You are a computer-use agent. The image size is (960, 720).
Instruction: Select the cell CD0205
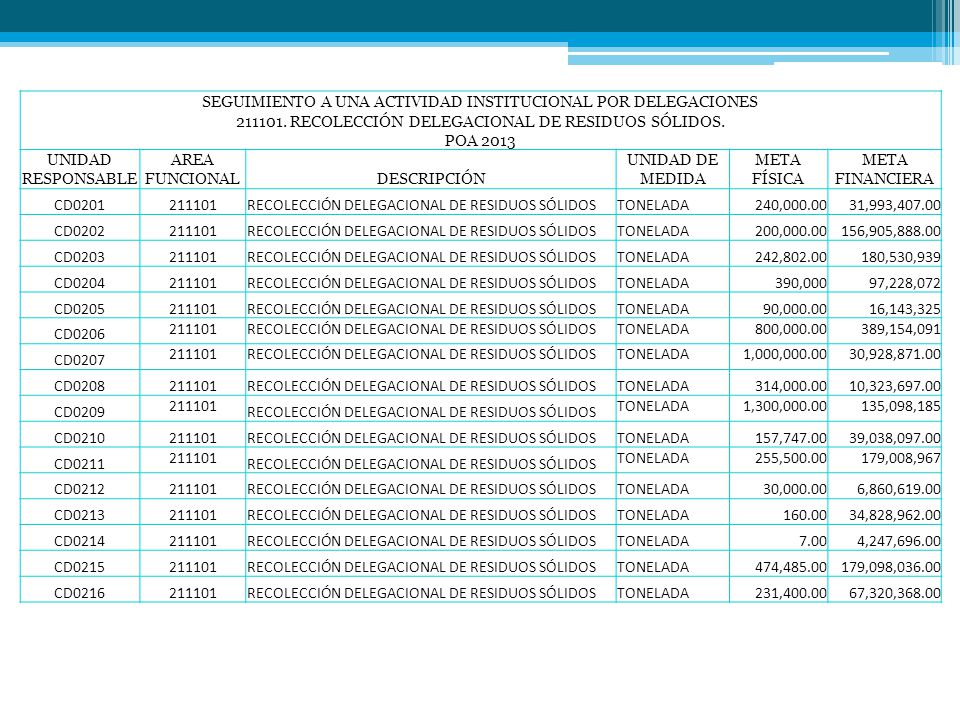(x=80, y=309)
